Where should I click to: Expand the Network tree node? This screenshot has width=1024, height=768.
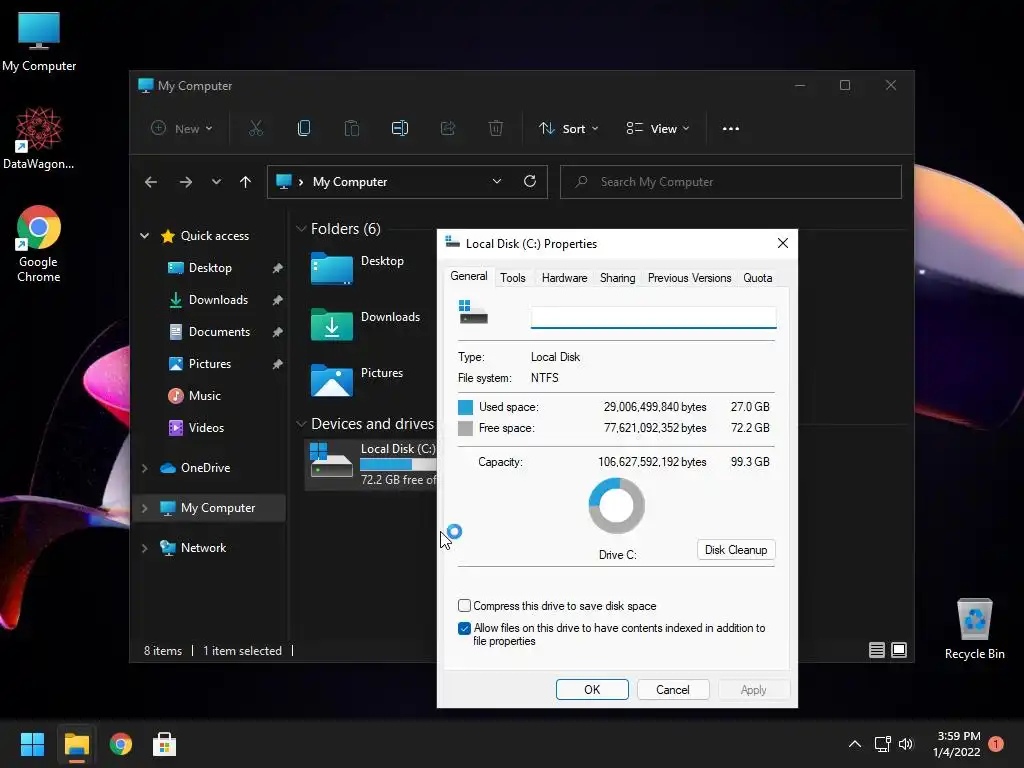click(x=144, y=548)
